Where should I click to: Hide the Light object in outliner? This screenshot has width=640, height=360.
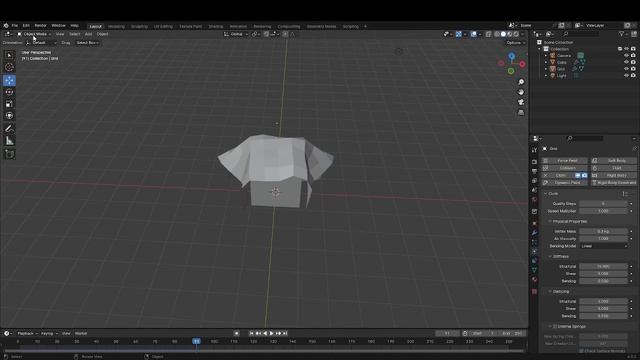click(x=626, y=75)
